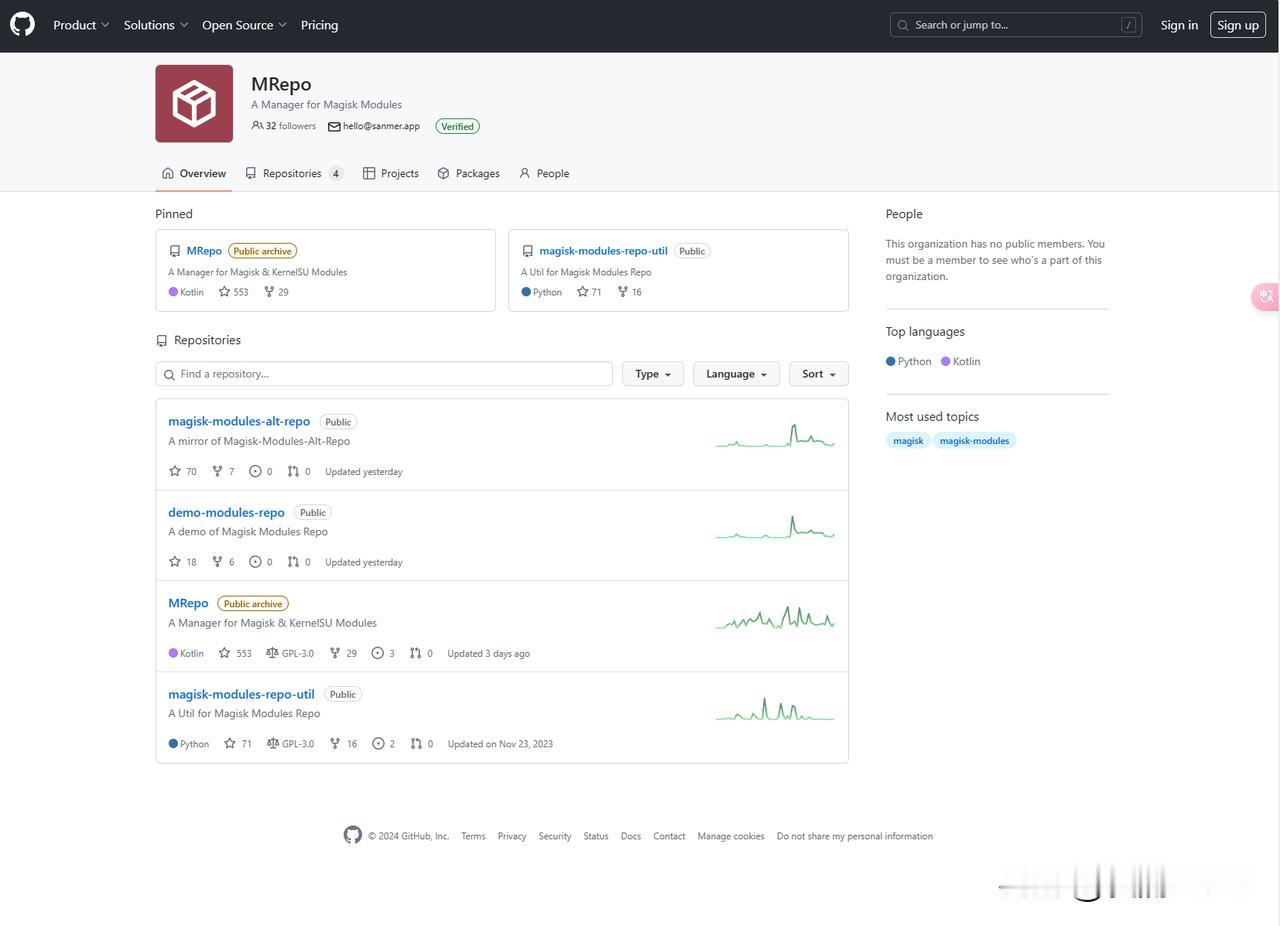Click the GitHub mark icon in the footer
Image resolution: width=1280 pixels, height=926 pixels.
(x=352, y=835)
